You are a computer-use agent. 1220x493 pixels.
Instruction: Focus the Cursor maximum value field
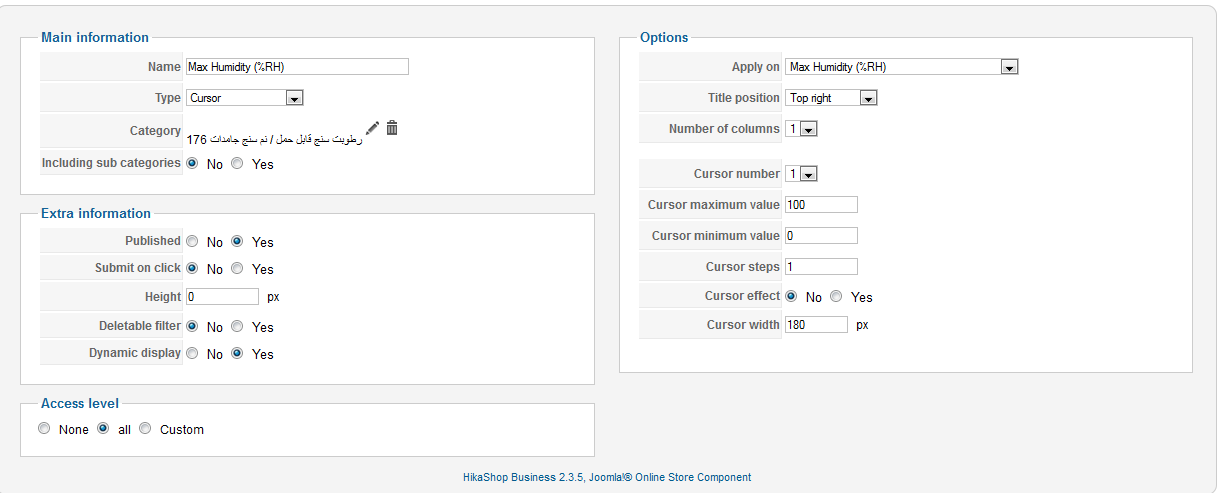(x=821, y=205)
